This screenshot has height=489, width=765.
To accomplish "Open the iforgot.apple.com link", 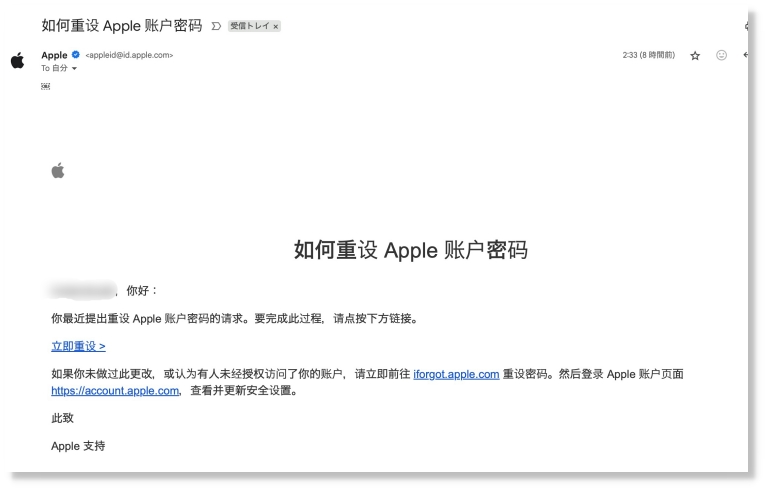I will pyautogui.click(x=455, y=374).
